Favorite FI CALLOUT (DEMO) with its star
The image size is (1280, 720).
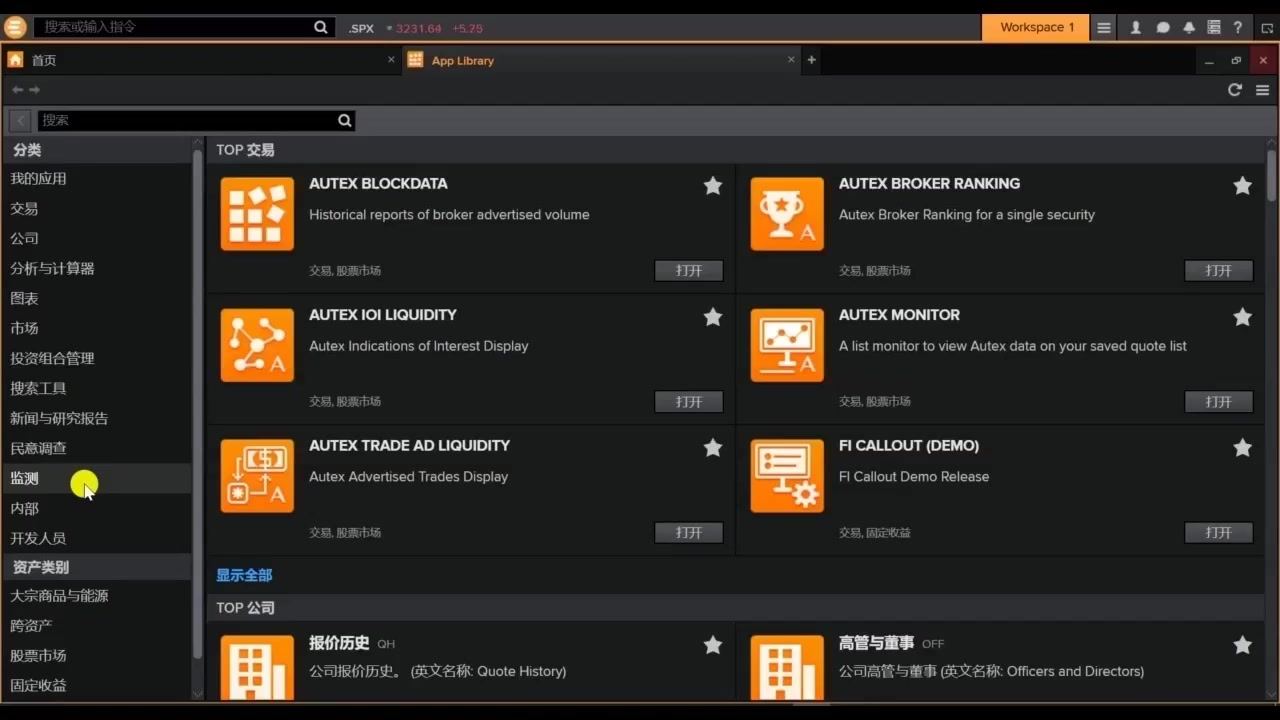pos(1242,447)
